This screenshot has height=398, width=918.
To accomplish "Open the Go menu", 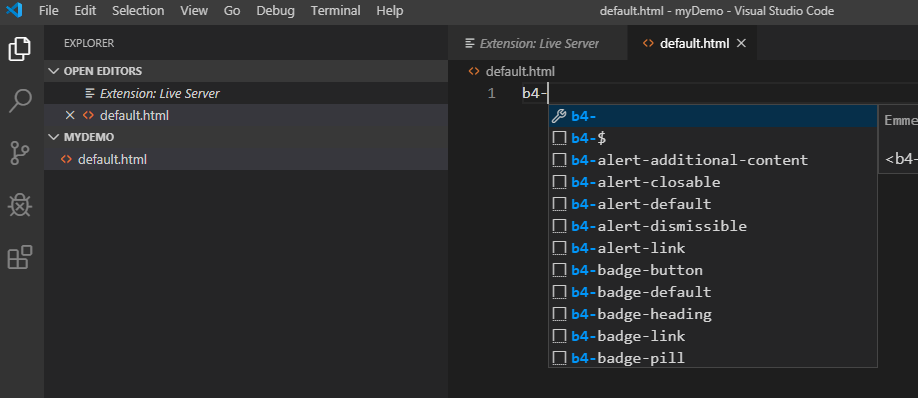I will click(232, 11).
